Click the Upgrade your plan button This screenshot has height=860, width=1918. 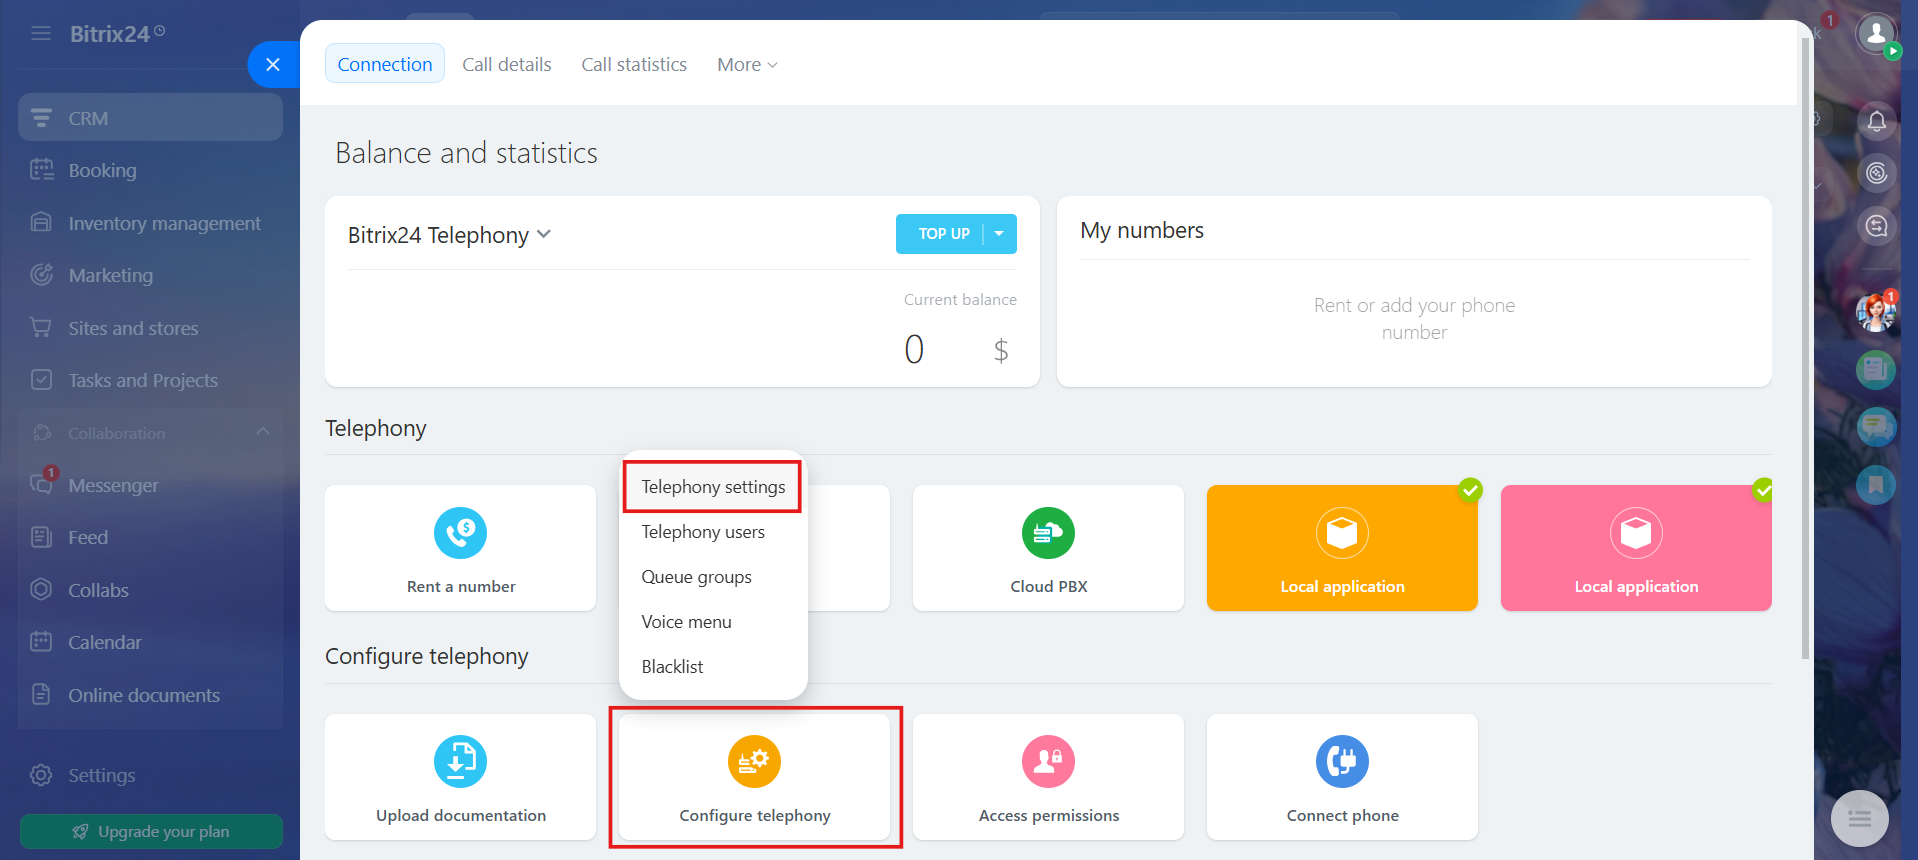coord(151,832)
